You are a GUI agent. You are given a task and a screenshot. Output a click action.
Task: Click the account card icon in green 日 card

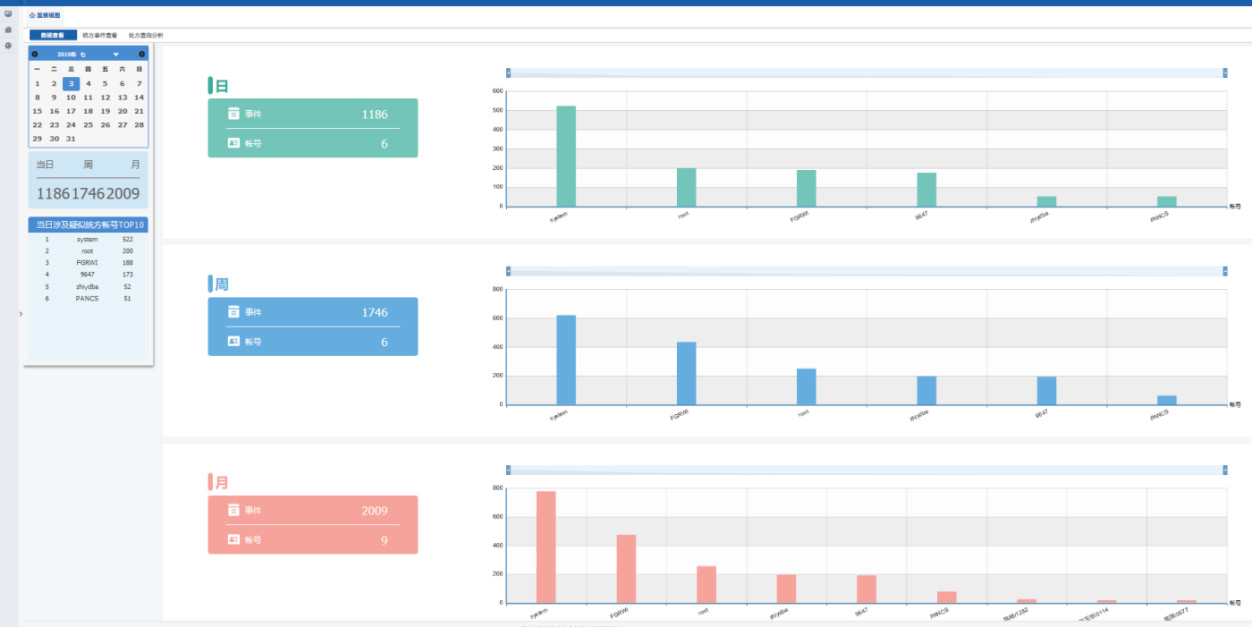coord(233,143)
